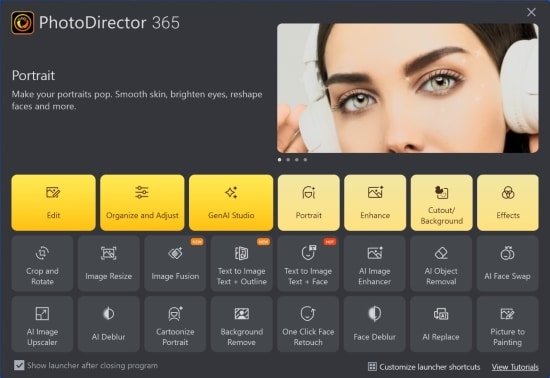Switch to the Effects category tile
550x378 pixels.
coord(508,203)
